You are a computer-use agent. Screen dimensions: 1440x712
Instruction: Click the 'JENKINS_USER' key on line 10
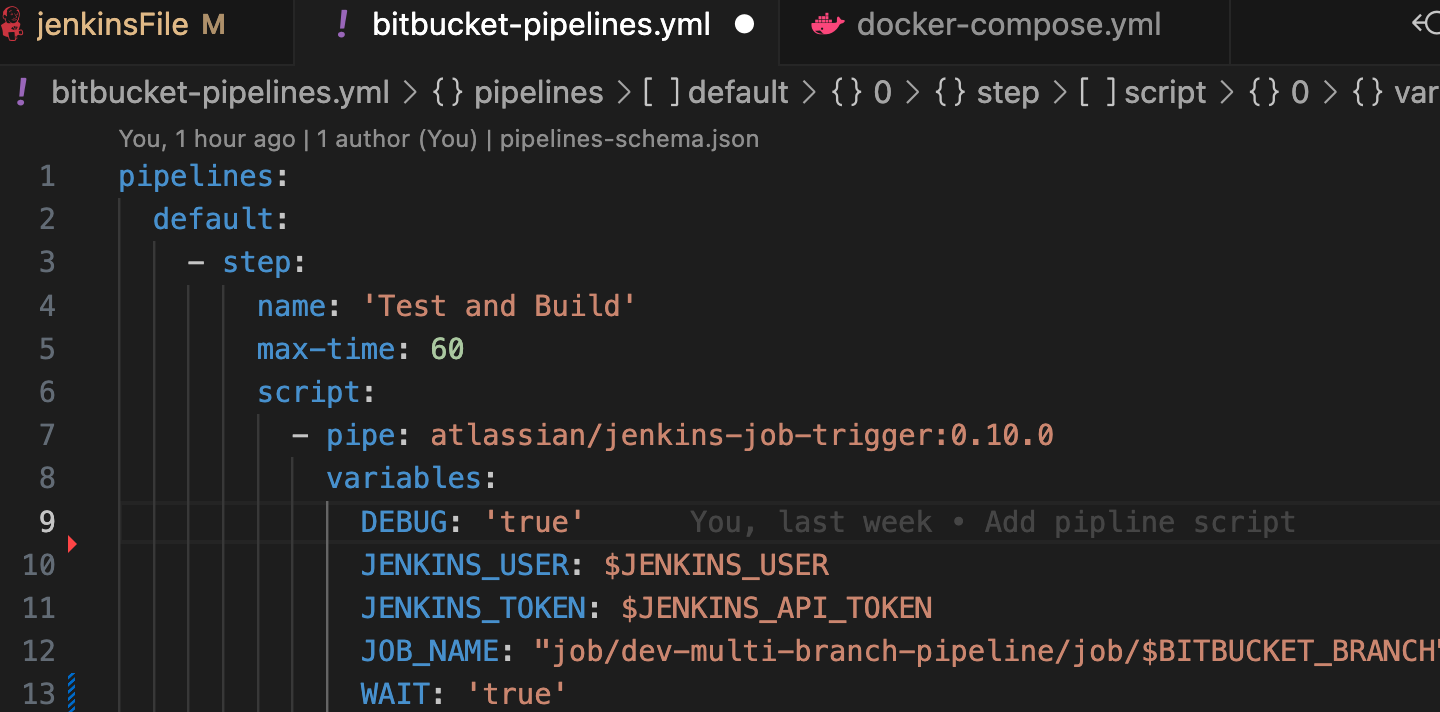465,565
